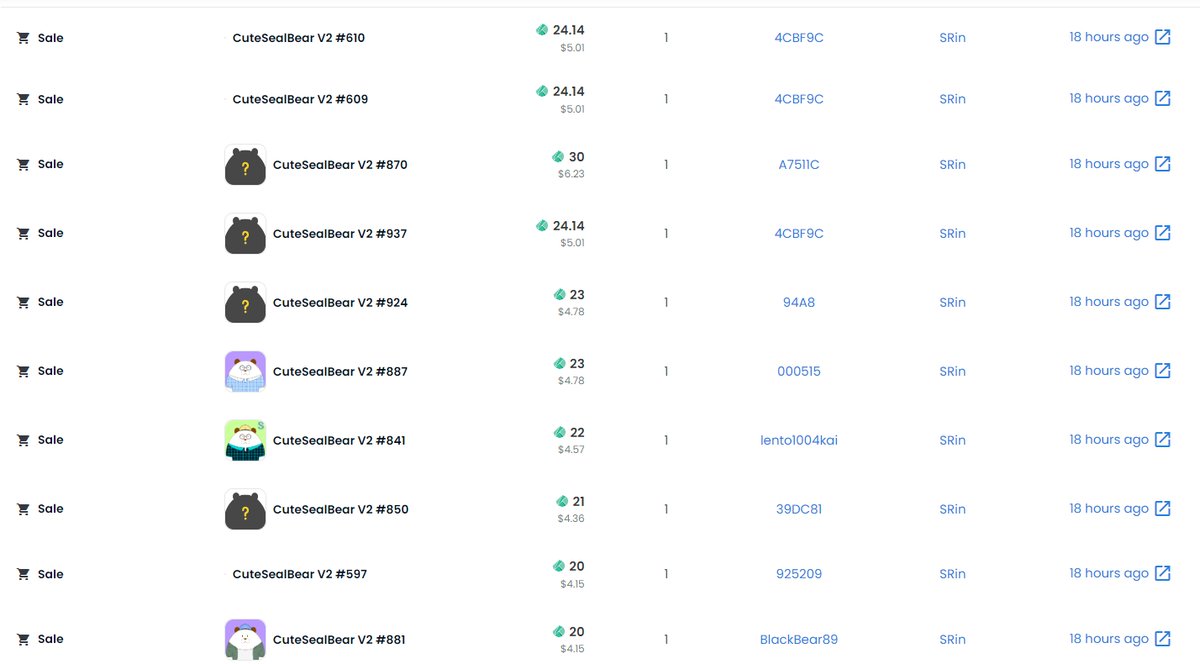
Task: Open item CuteSealBear V2 #881
Action: pyautogui.click(x=339, y=640)
